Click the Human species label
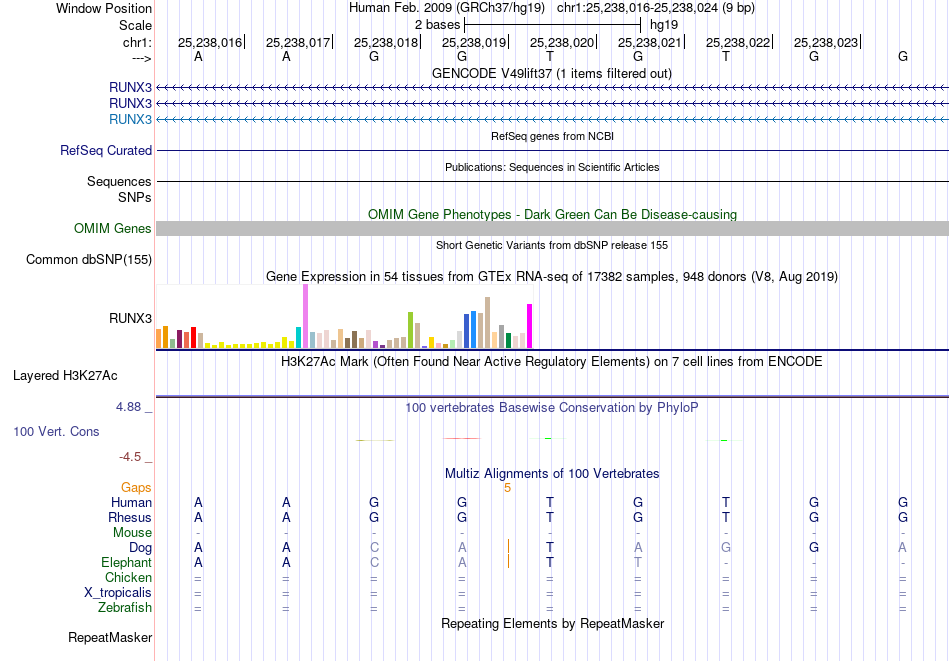 pos(131,502)
